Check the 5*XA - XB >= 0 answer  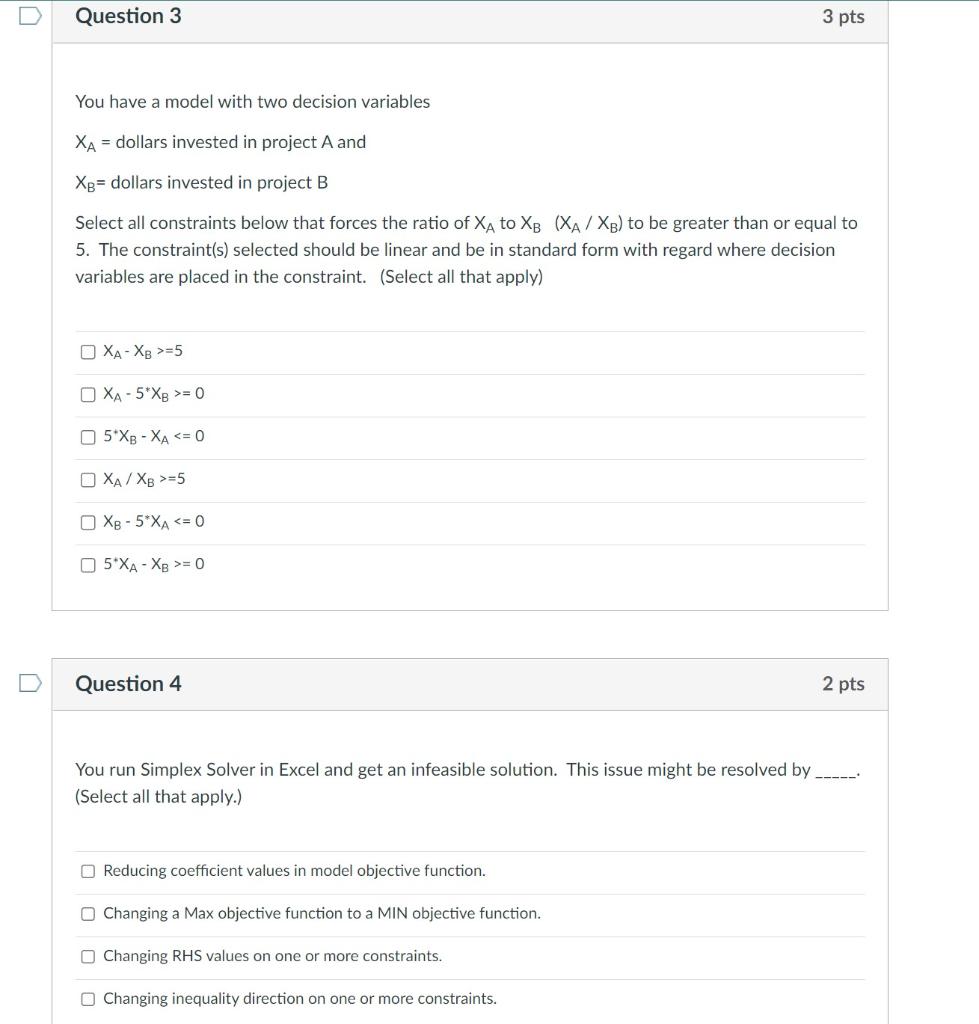click(88, 563)
